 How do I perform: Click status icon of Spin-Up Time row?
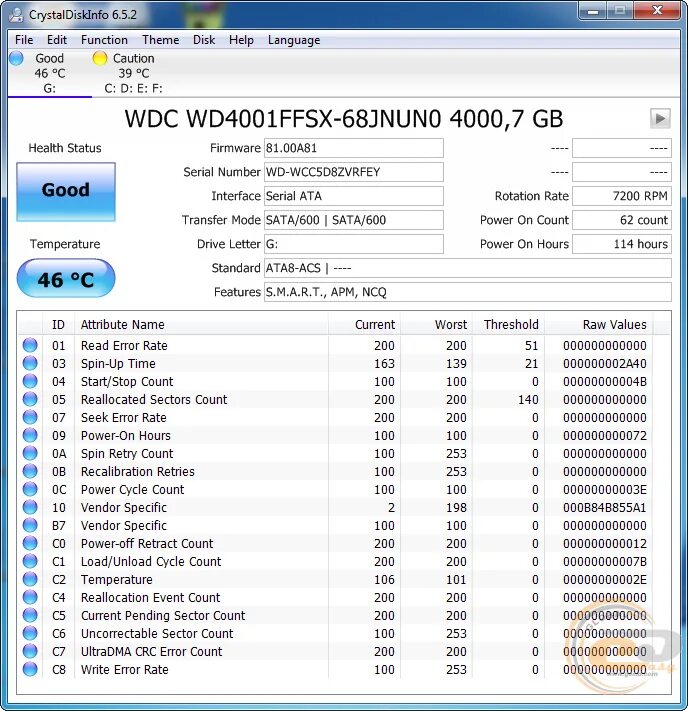[x=30, y=363]
